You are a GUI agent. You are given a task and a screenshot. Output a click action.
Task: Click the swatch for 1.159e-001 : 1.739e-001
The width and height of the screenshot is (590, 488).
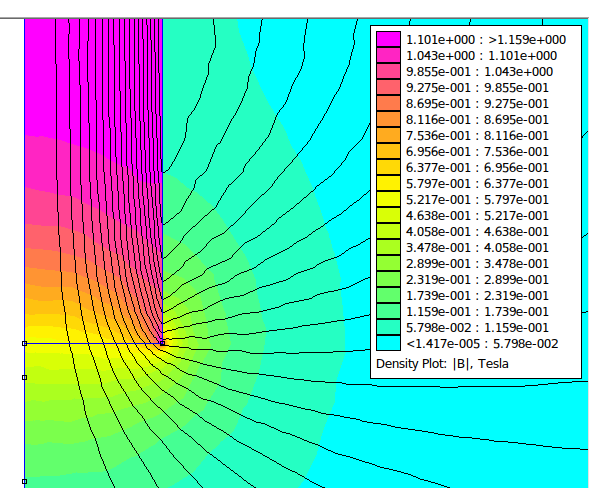coord(388,311)
